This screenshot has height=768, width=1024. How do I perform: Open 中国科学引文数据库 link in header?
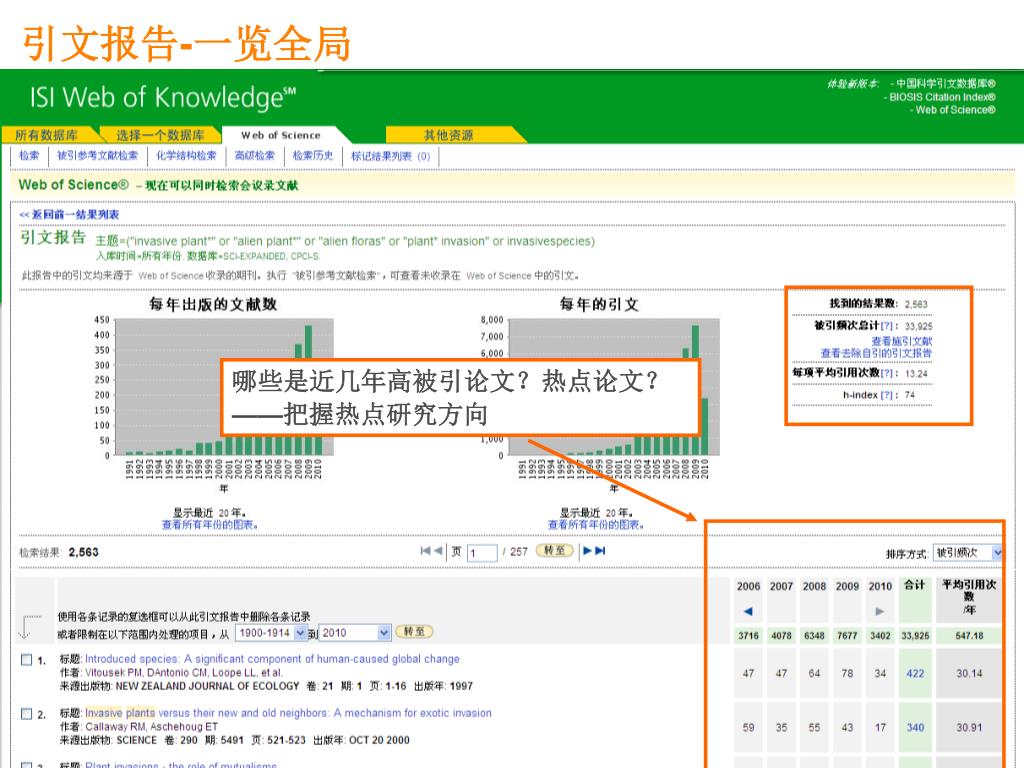(x=946, y=84)
